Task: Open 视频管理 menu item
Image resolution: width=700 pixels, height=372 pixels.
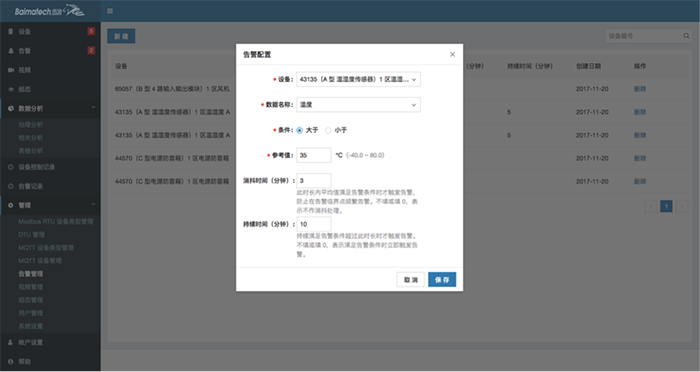Action: (31, 287)
